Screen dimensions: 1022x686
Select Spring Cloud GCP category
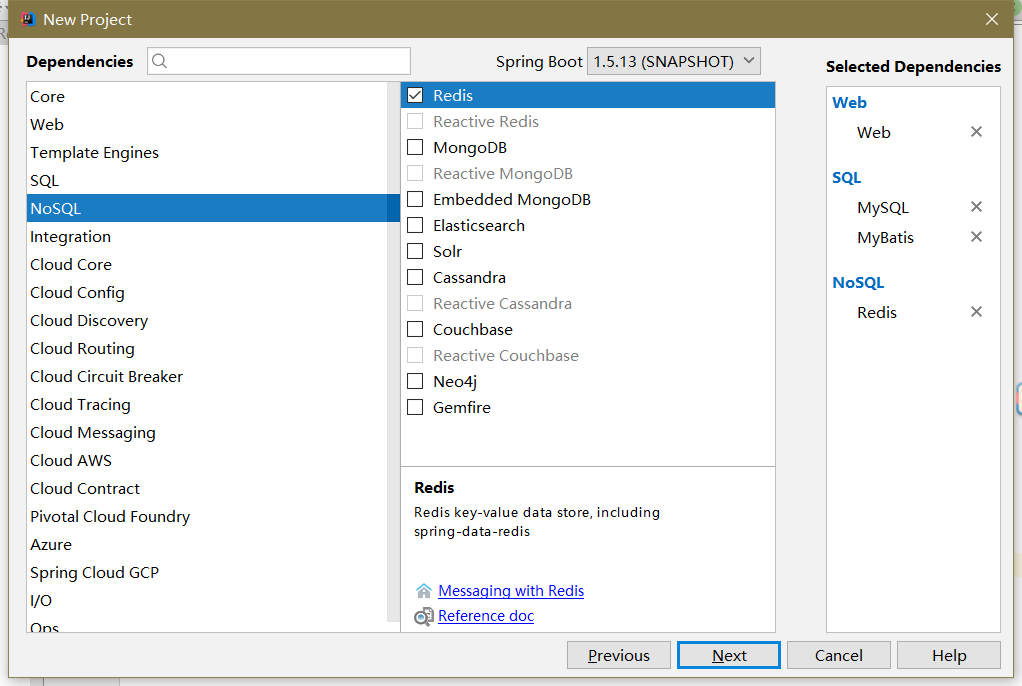click(x=207, y=573)
